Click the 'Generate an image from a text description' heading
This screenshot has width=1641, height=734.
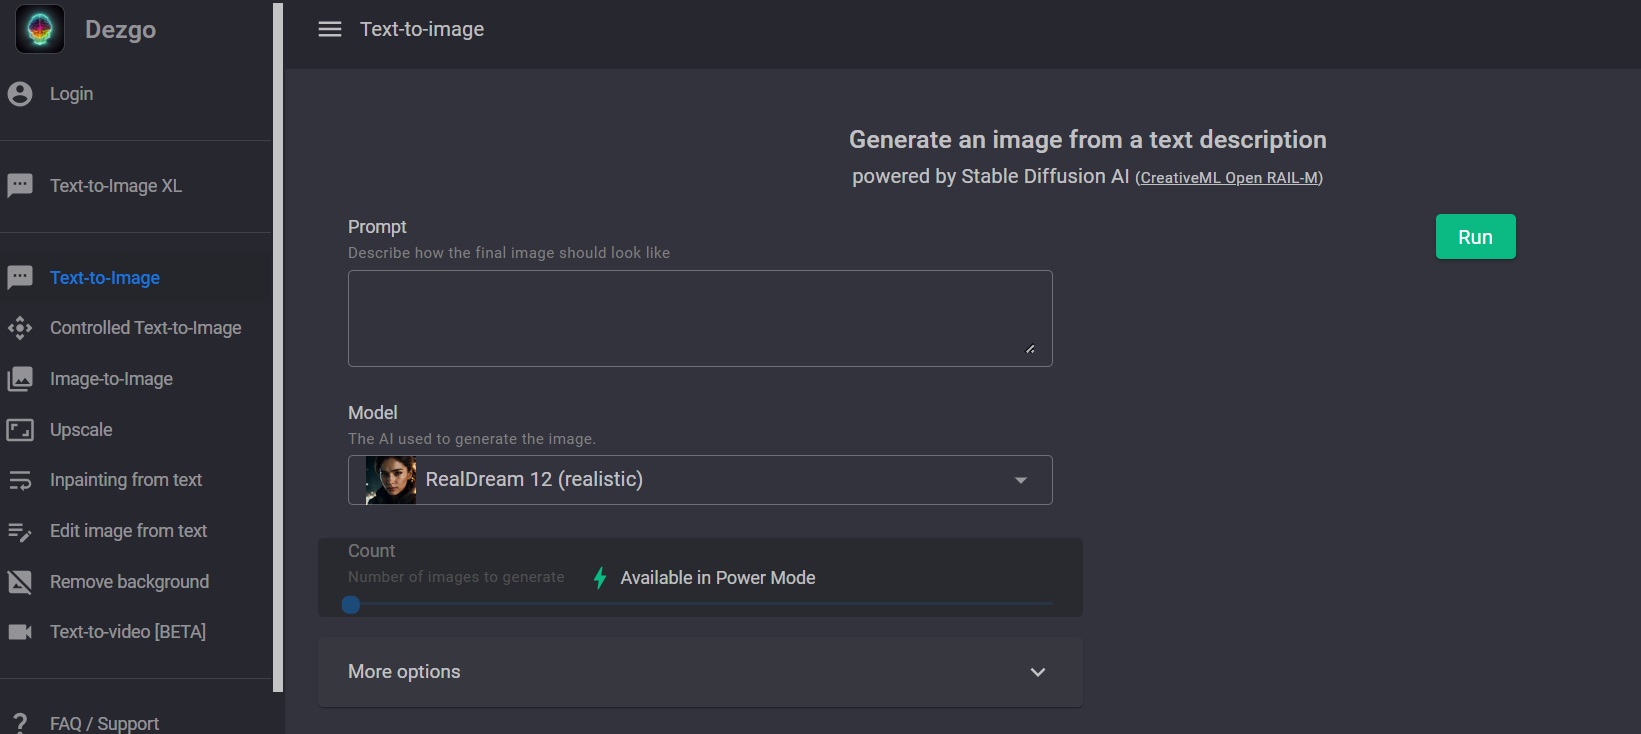(1088, 140)
